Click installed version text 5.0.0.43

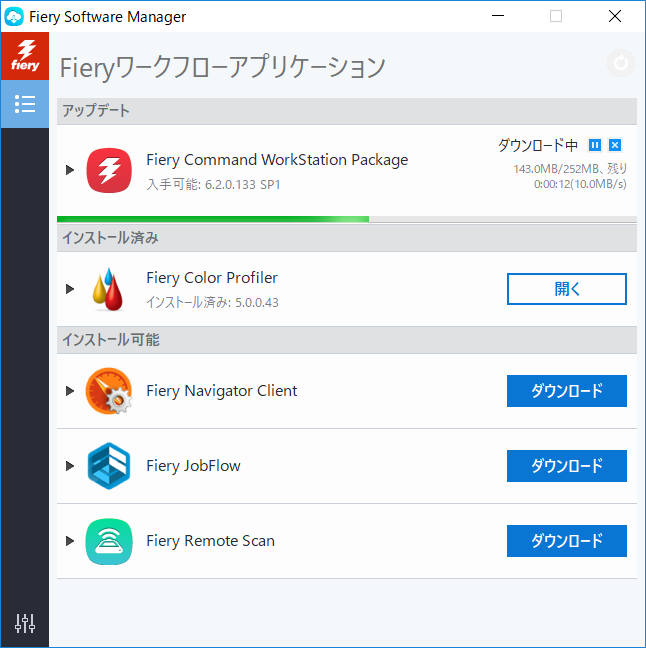coord(257,303)
